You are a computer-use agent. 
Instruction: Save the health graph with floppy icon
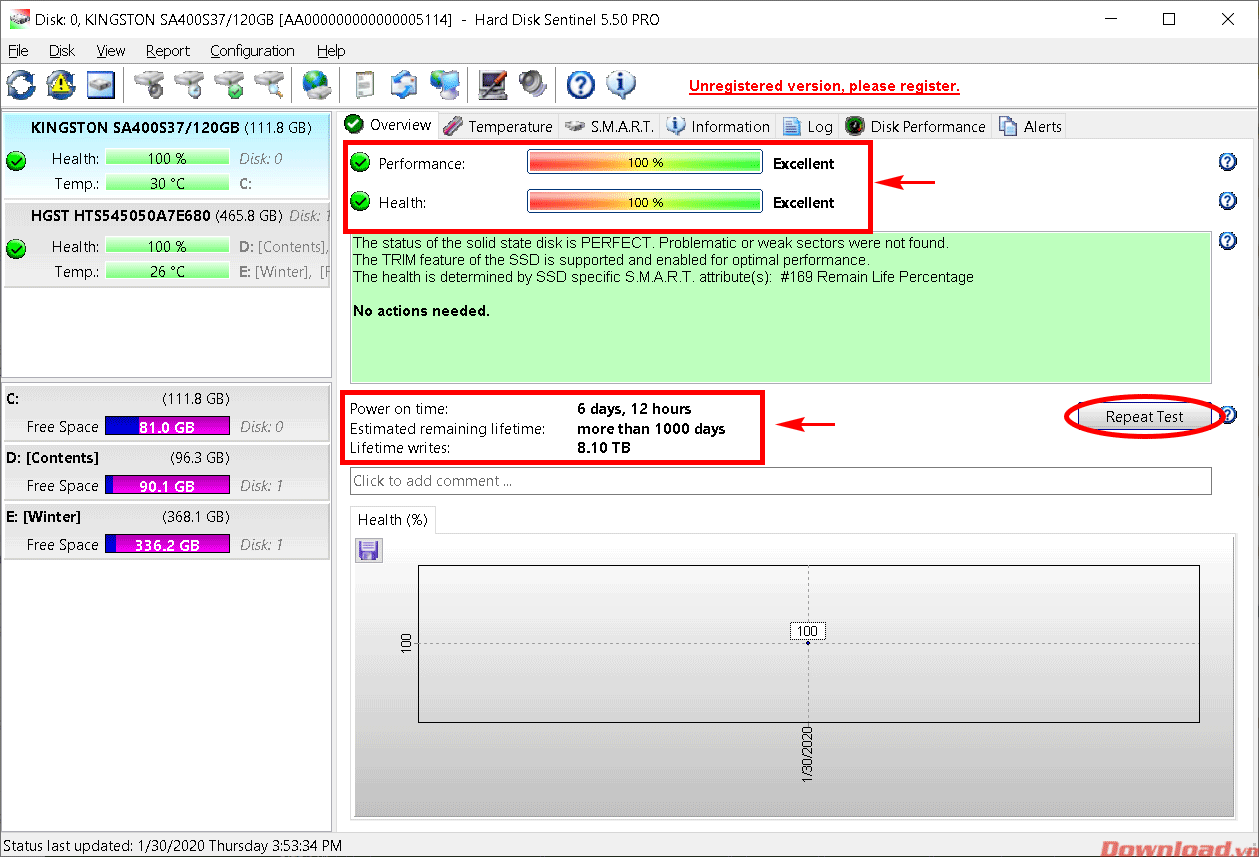tap(368, 550)
